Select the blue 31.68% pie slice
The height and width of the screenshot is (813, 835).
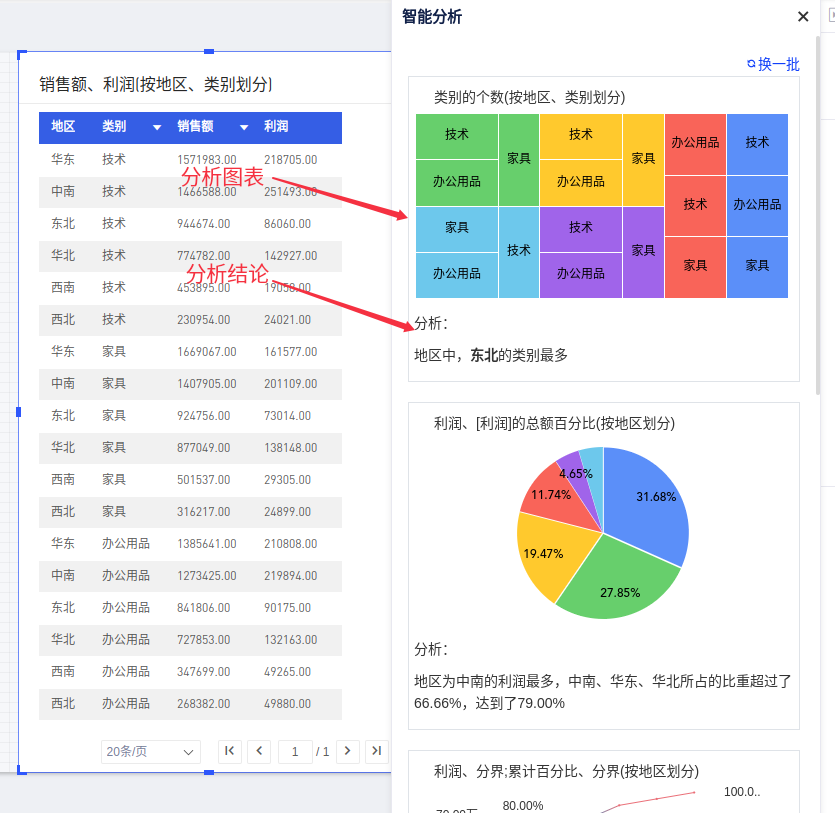[650, 500]
